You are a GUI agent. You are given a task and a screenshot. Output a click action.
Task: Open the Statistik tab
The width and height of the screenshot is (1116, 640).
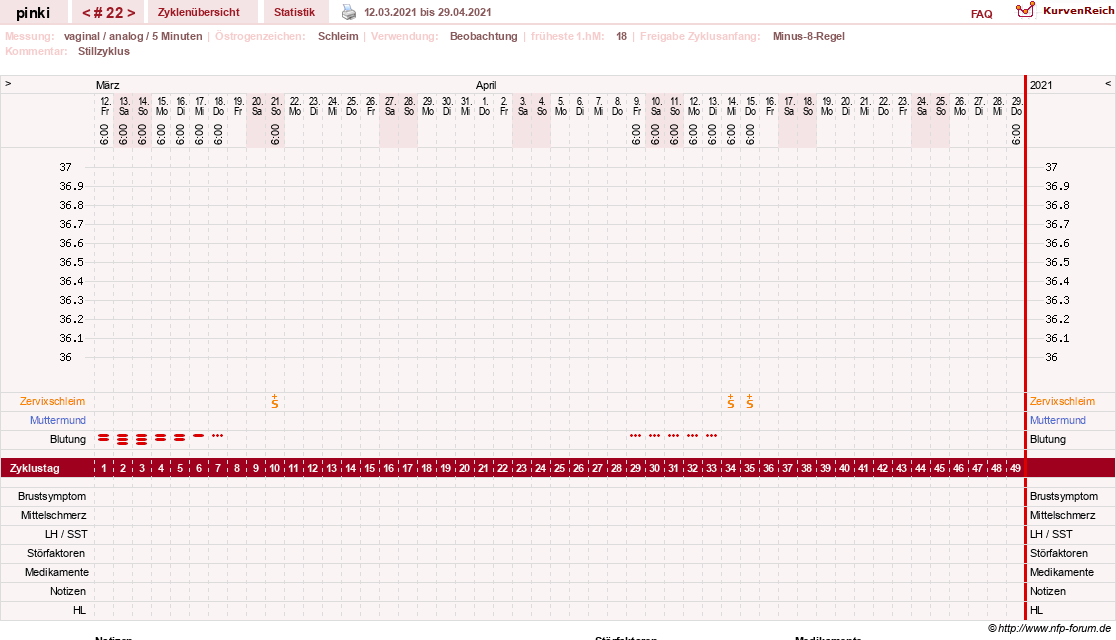(x=295, y=12)
